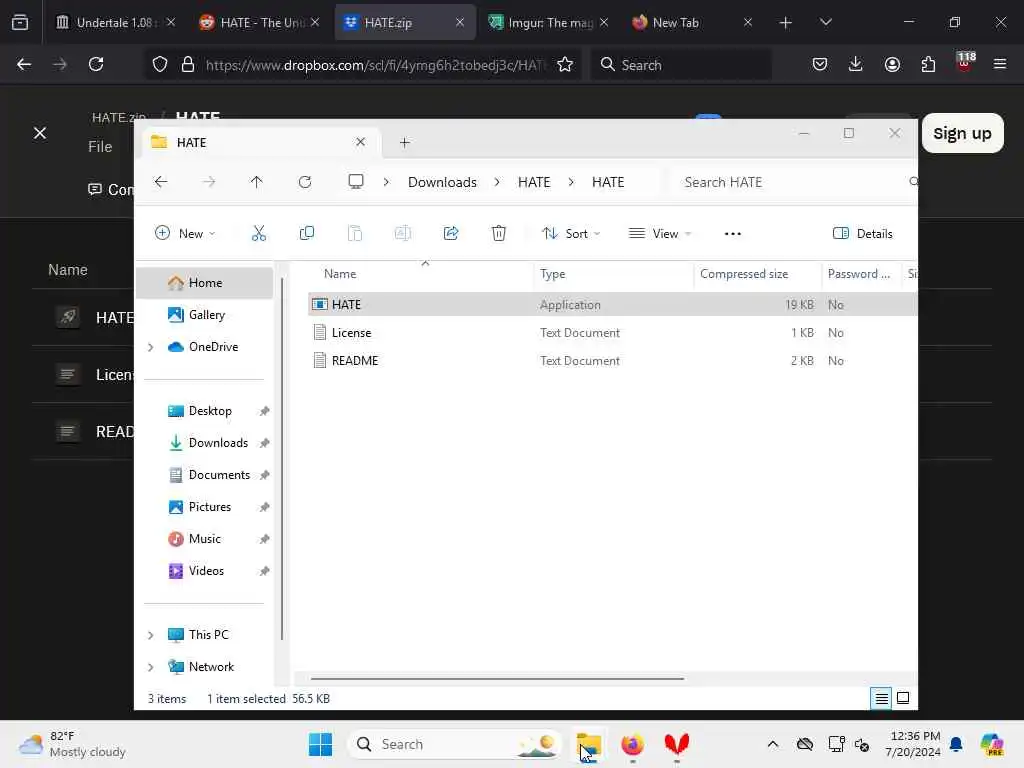Expand the OneDrive tree node
1024x768 pixels.
(151, 347)
